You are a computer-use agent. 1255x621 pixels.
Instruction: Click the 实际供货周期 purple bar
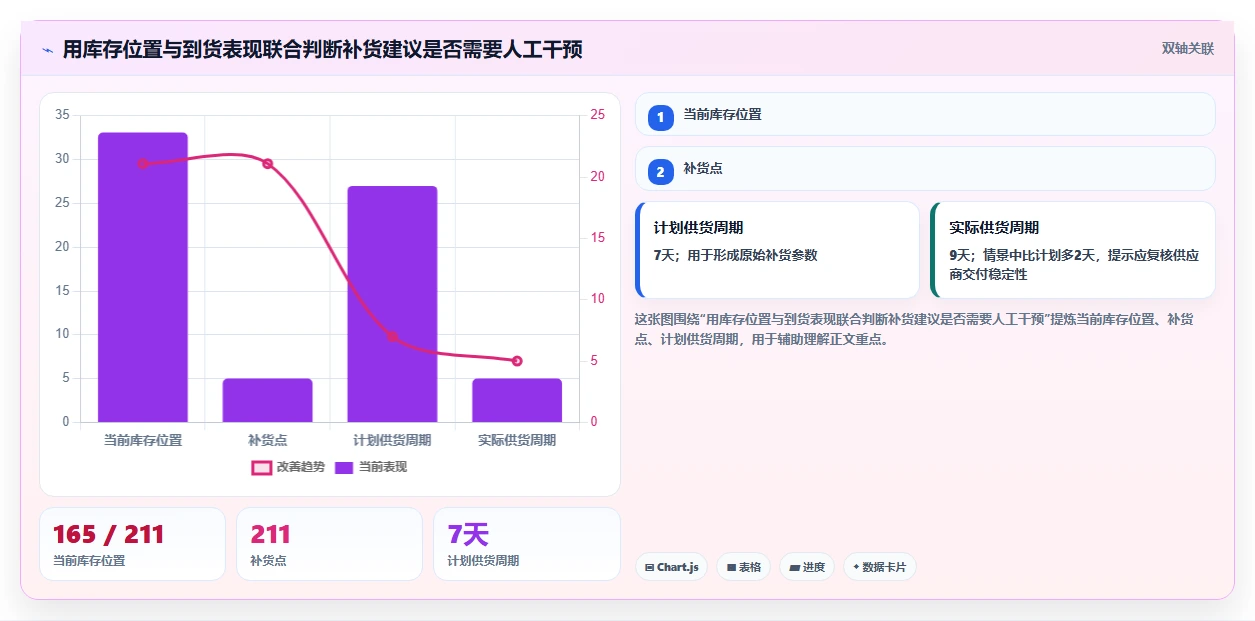tap(517, 400)
